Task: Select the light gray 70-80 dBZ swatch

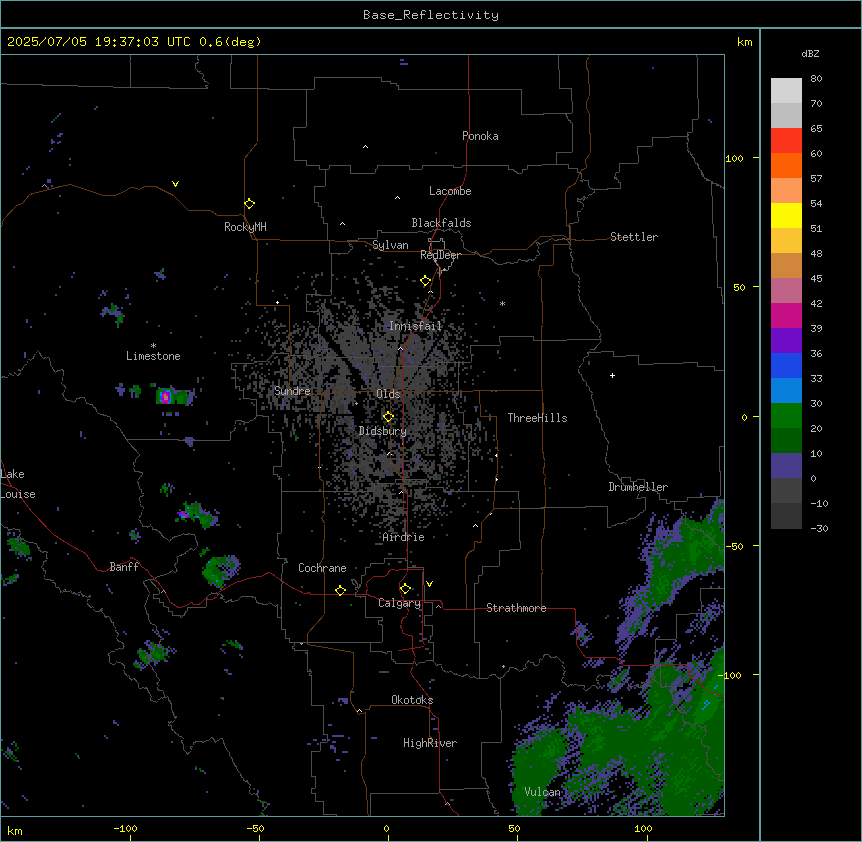Action: pyautogui.click(x=786, y=91)
